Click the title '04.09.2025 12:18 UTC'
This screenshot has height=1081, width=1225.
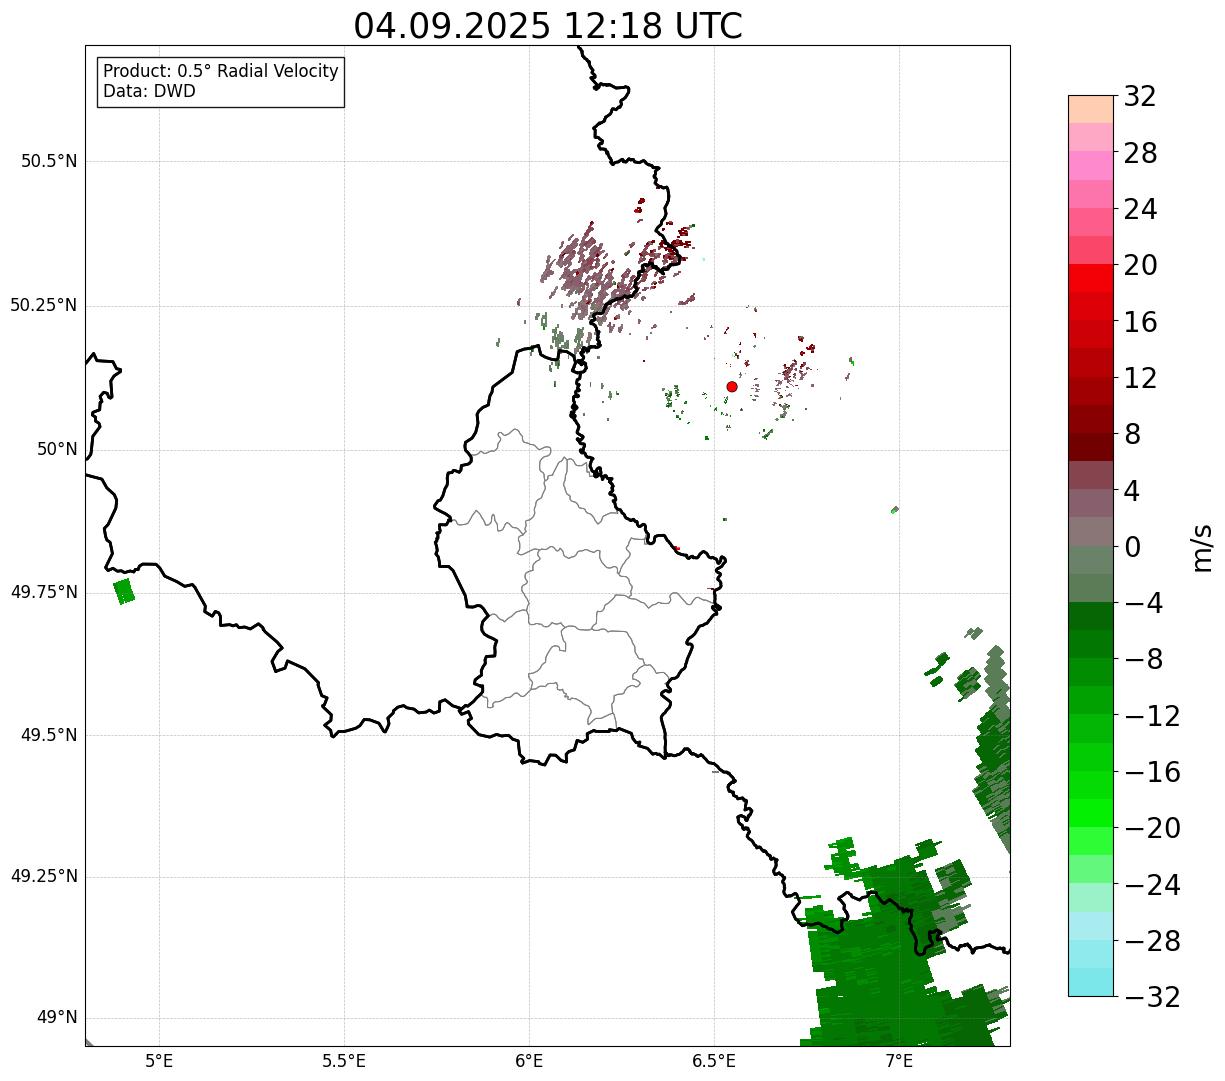548,26
